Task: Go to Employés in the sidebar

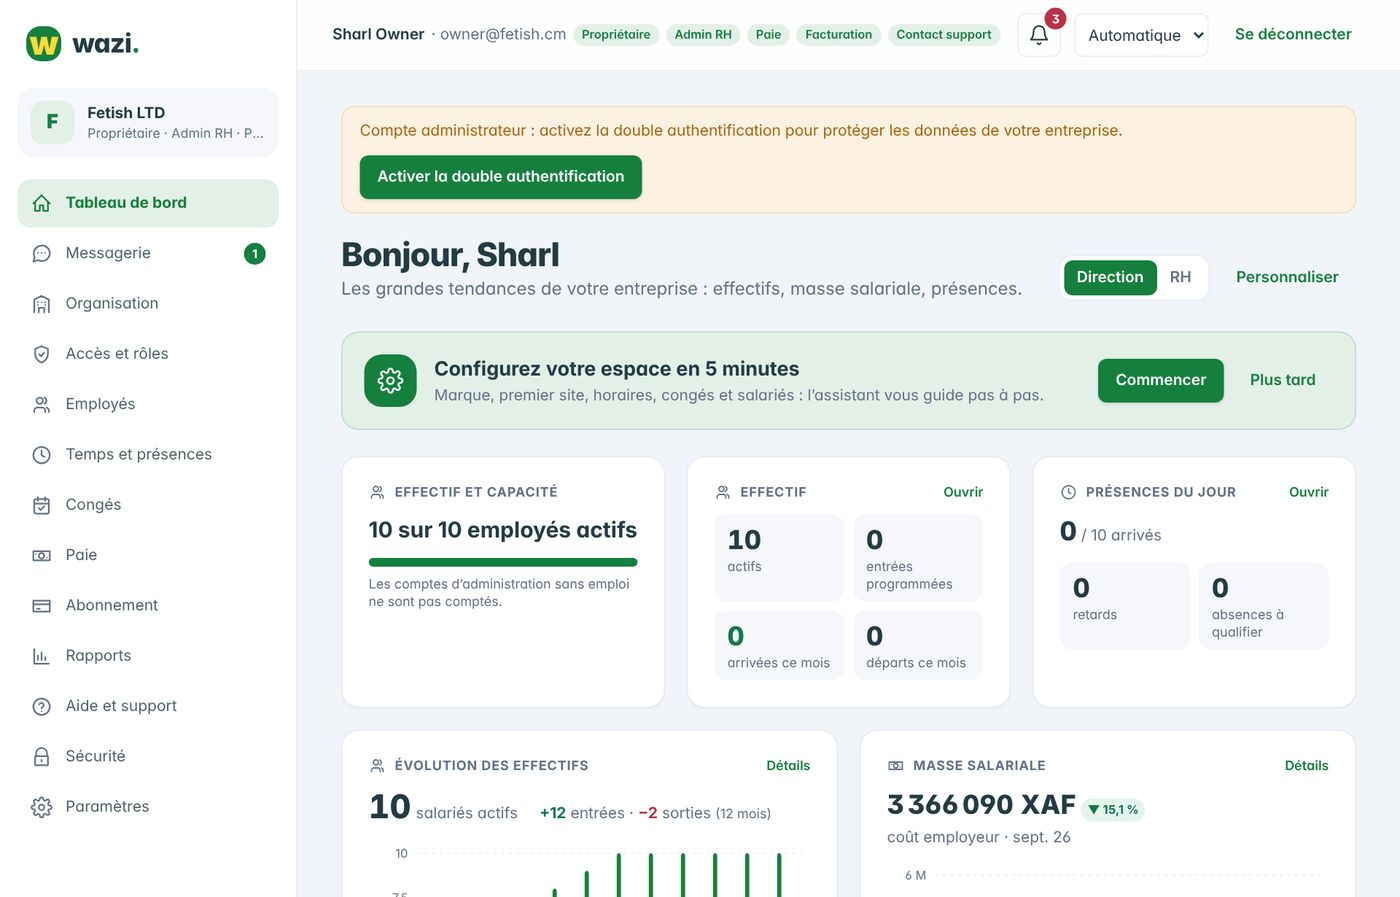Action: [x=148, y=404]
